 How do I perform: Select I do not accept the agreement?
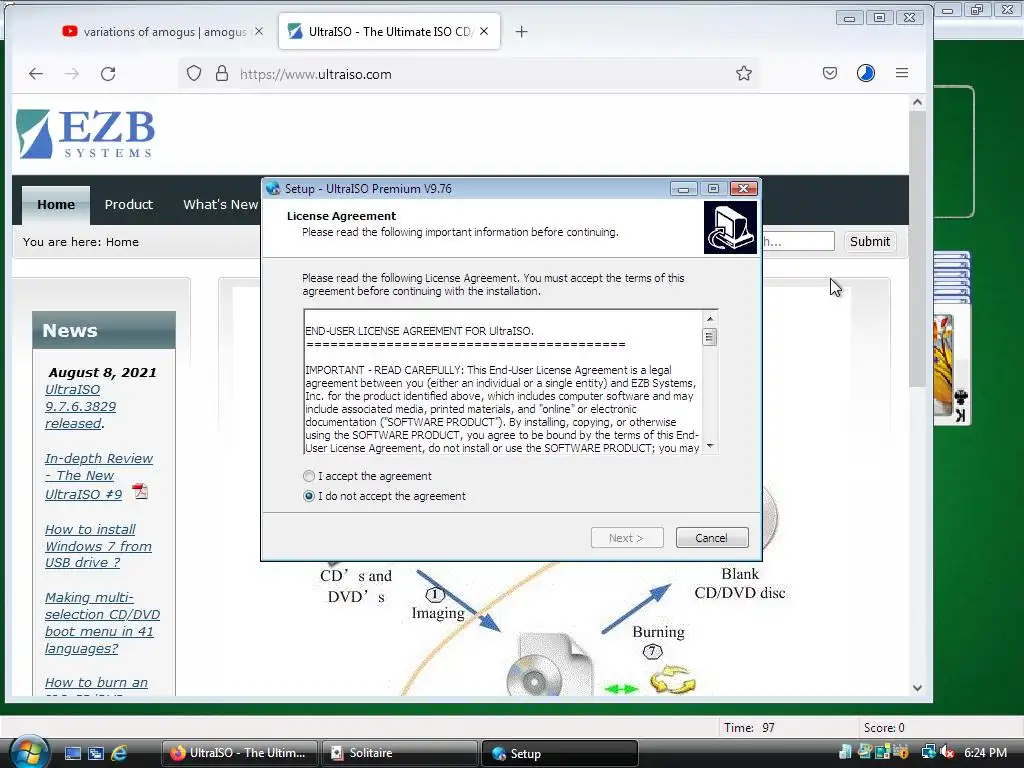pyautogui.click(x=309, y=496)
